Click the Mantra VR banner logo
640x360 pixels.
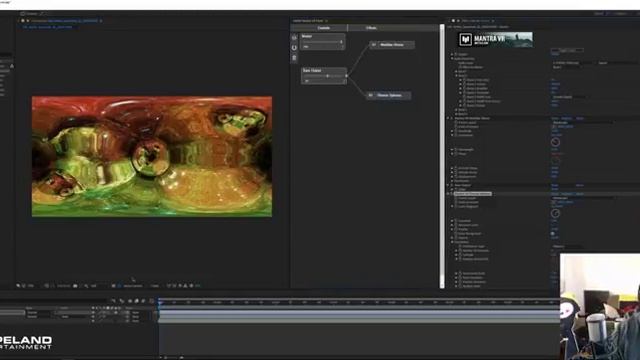click(495, 40)
